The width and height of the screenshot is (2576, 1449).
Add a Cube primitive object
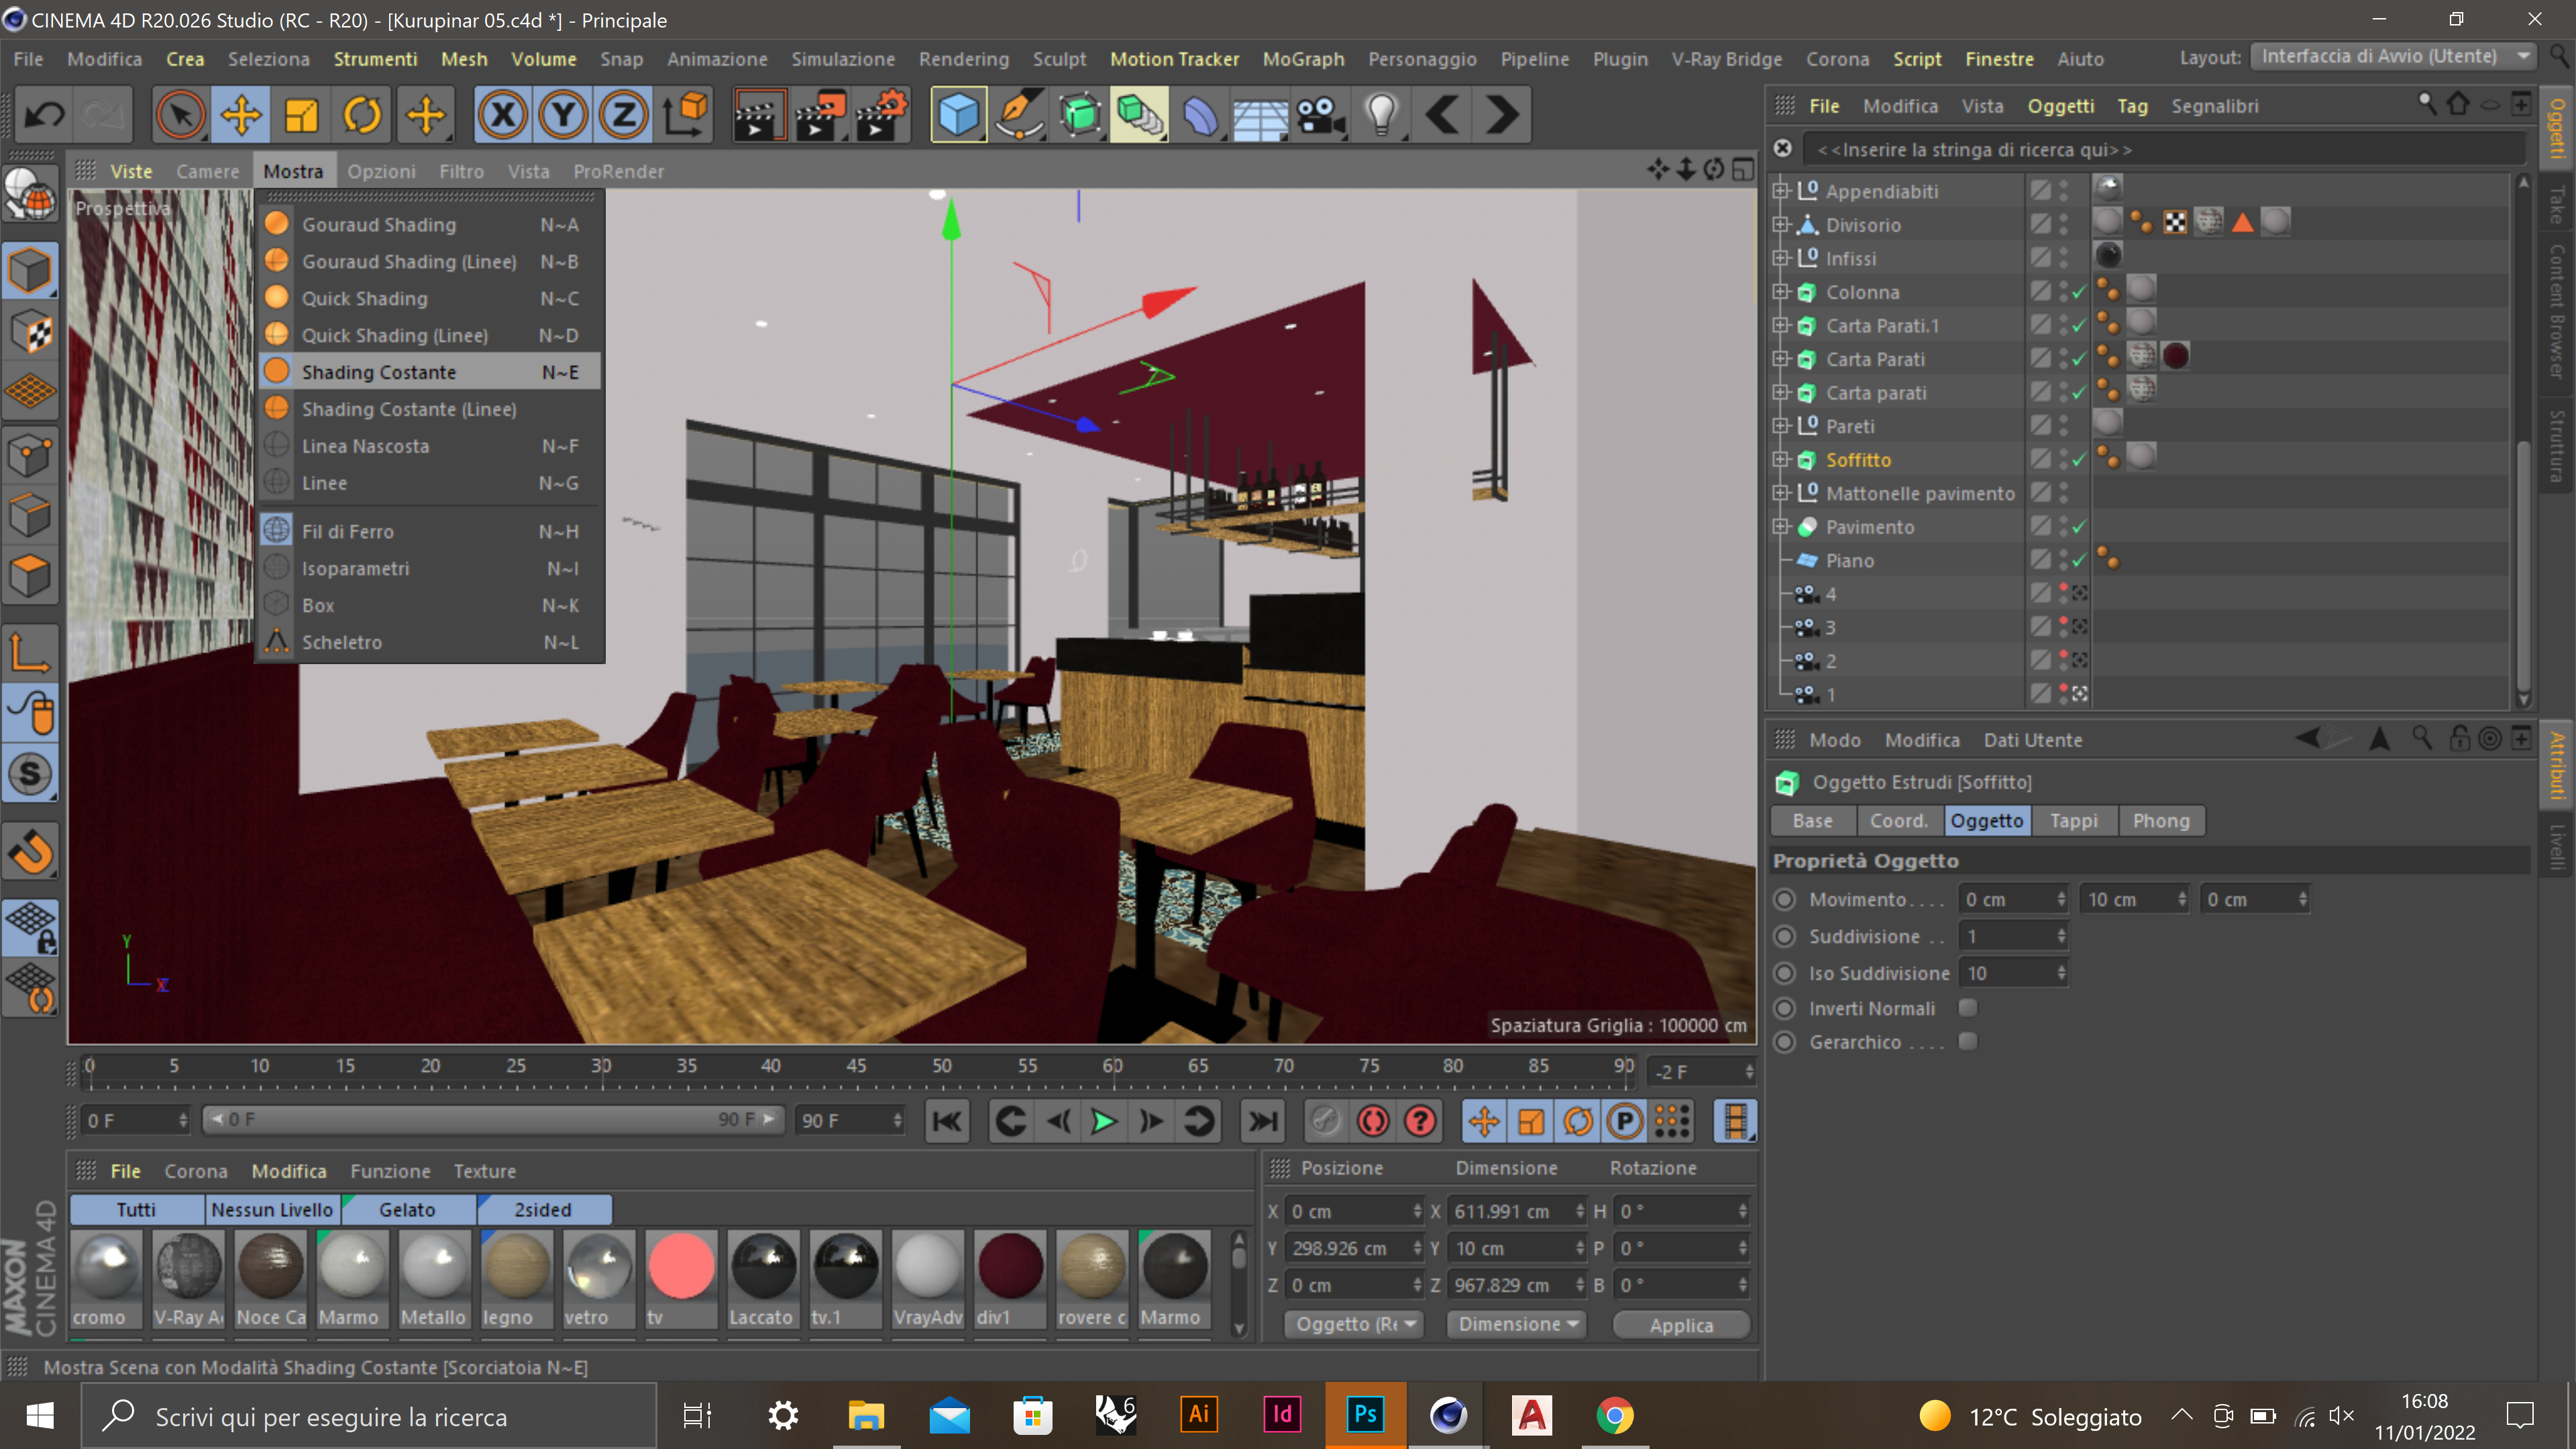coord(957,115)
